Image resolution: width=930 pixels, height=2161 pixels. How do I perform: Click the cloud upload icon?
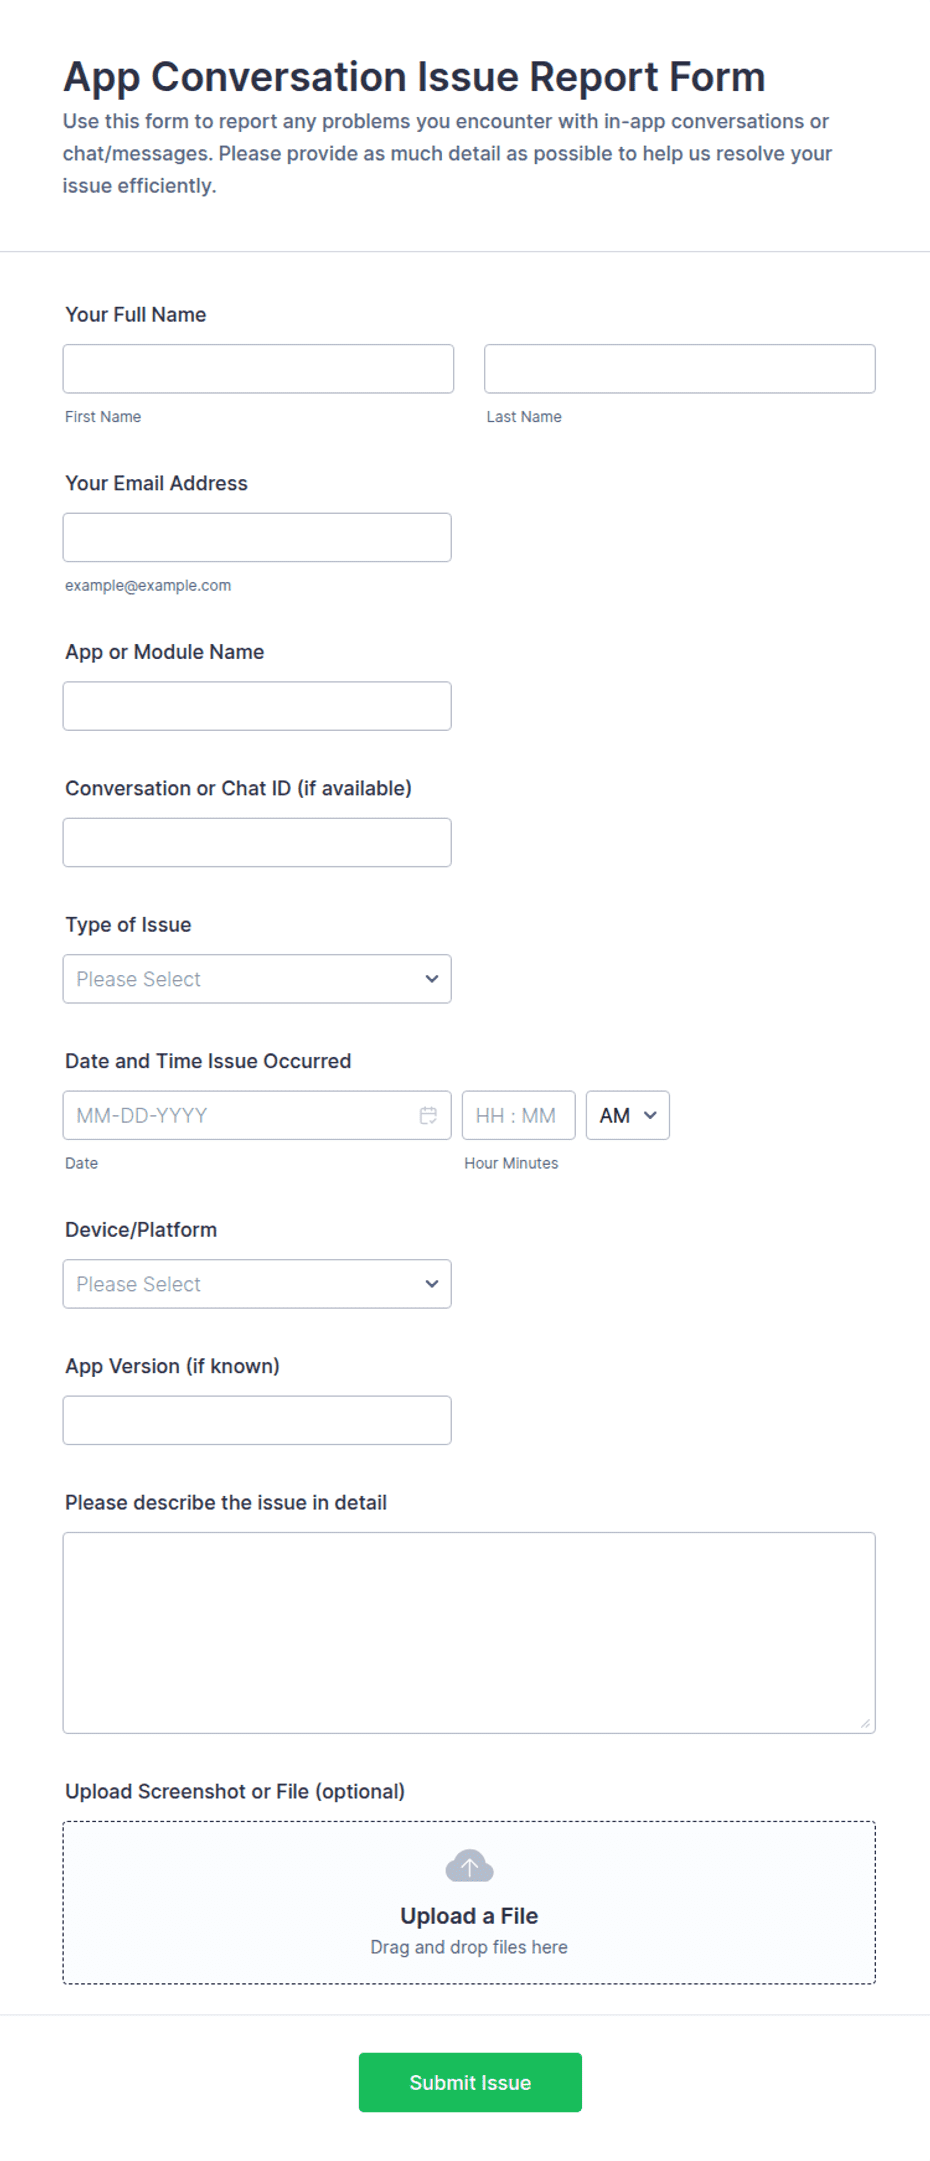[469, 1866]
